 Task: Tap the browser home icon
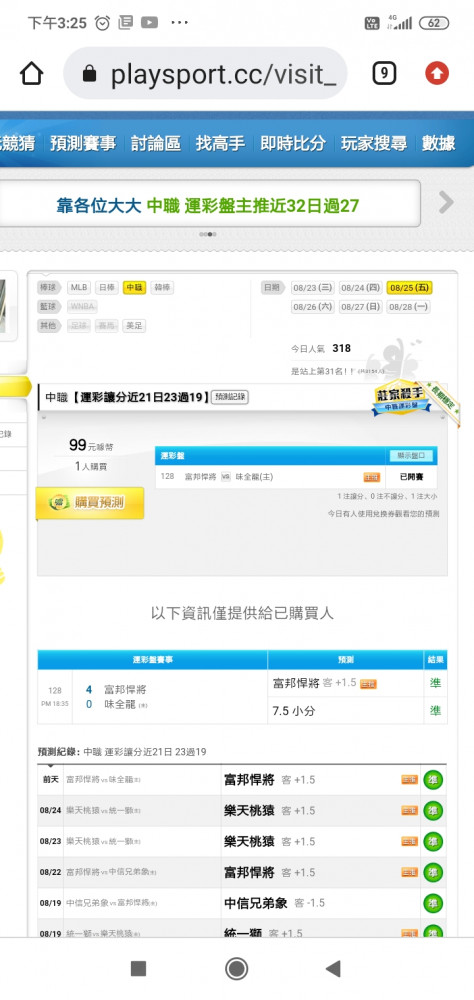(31, 74)
